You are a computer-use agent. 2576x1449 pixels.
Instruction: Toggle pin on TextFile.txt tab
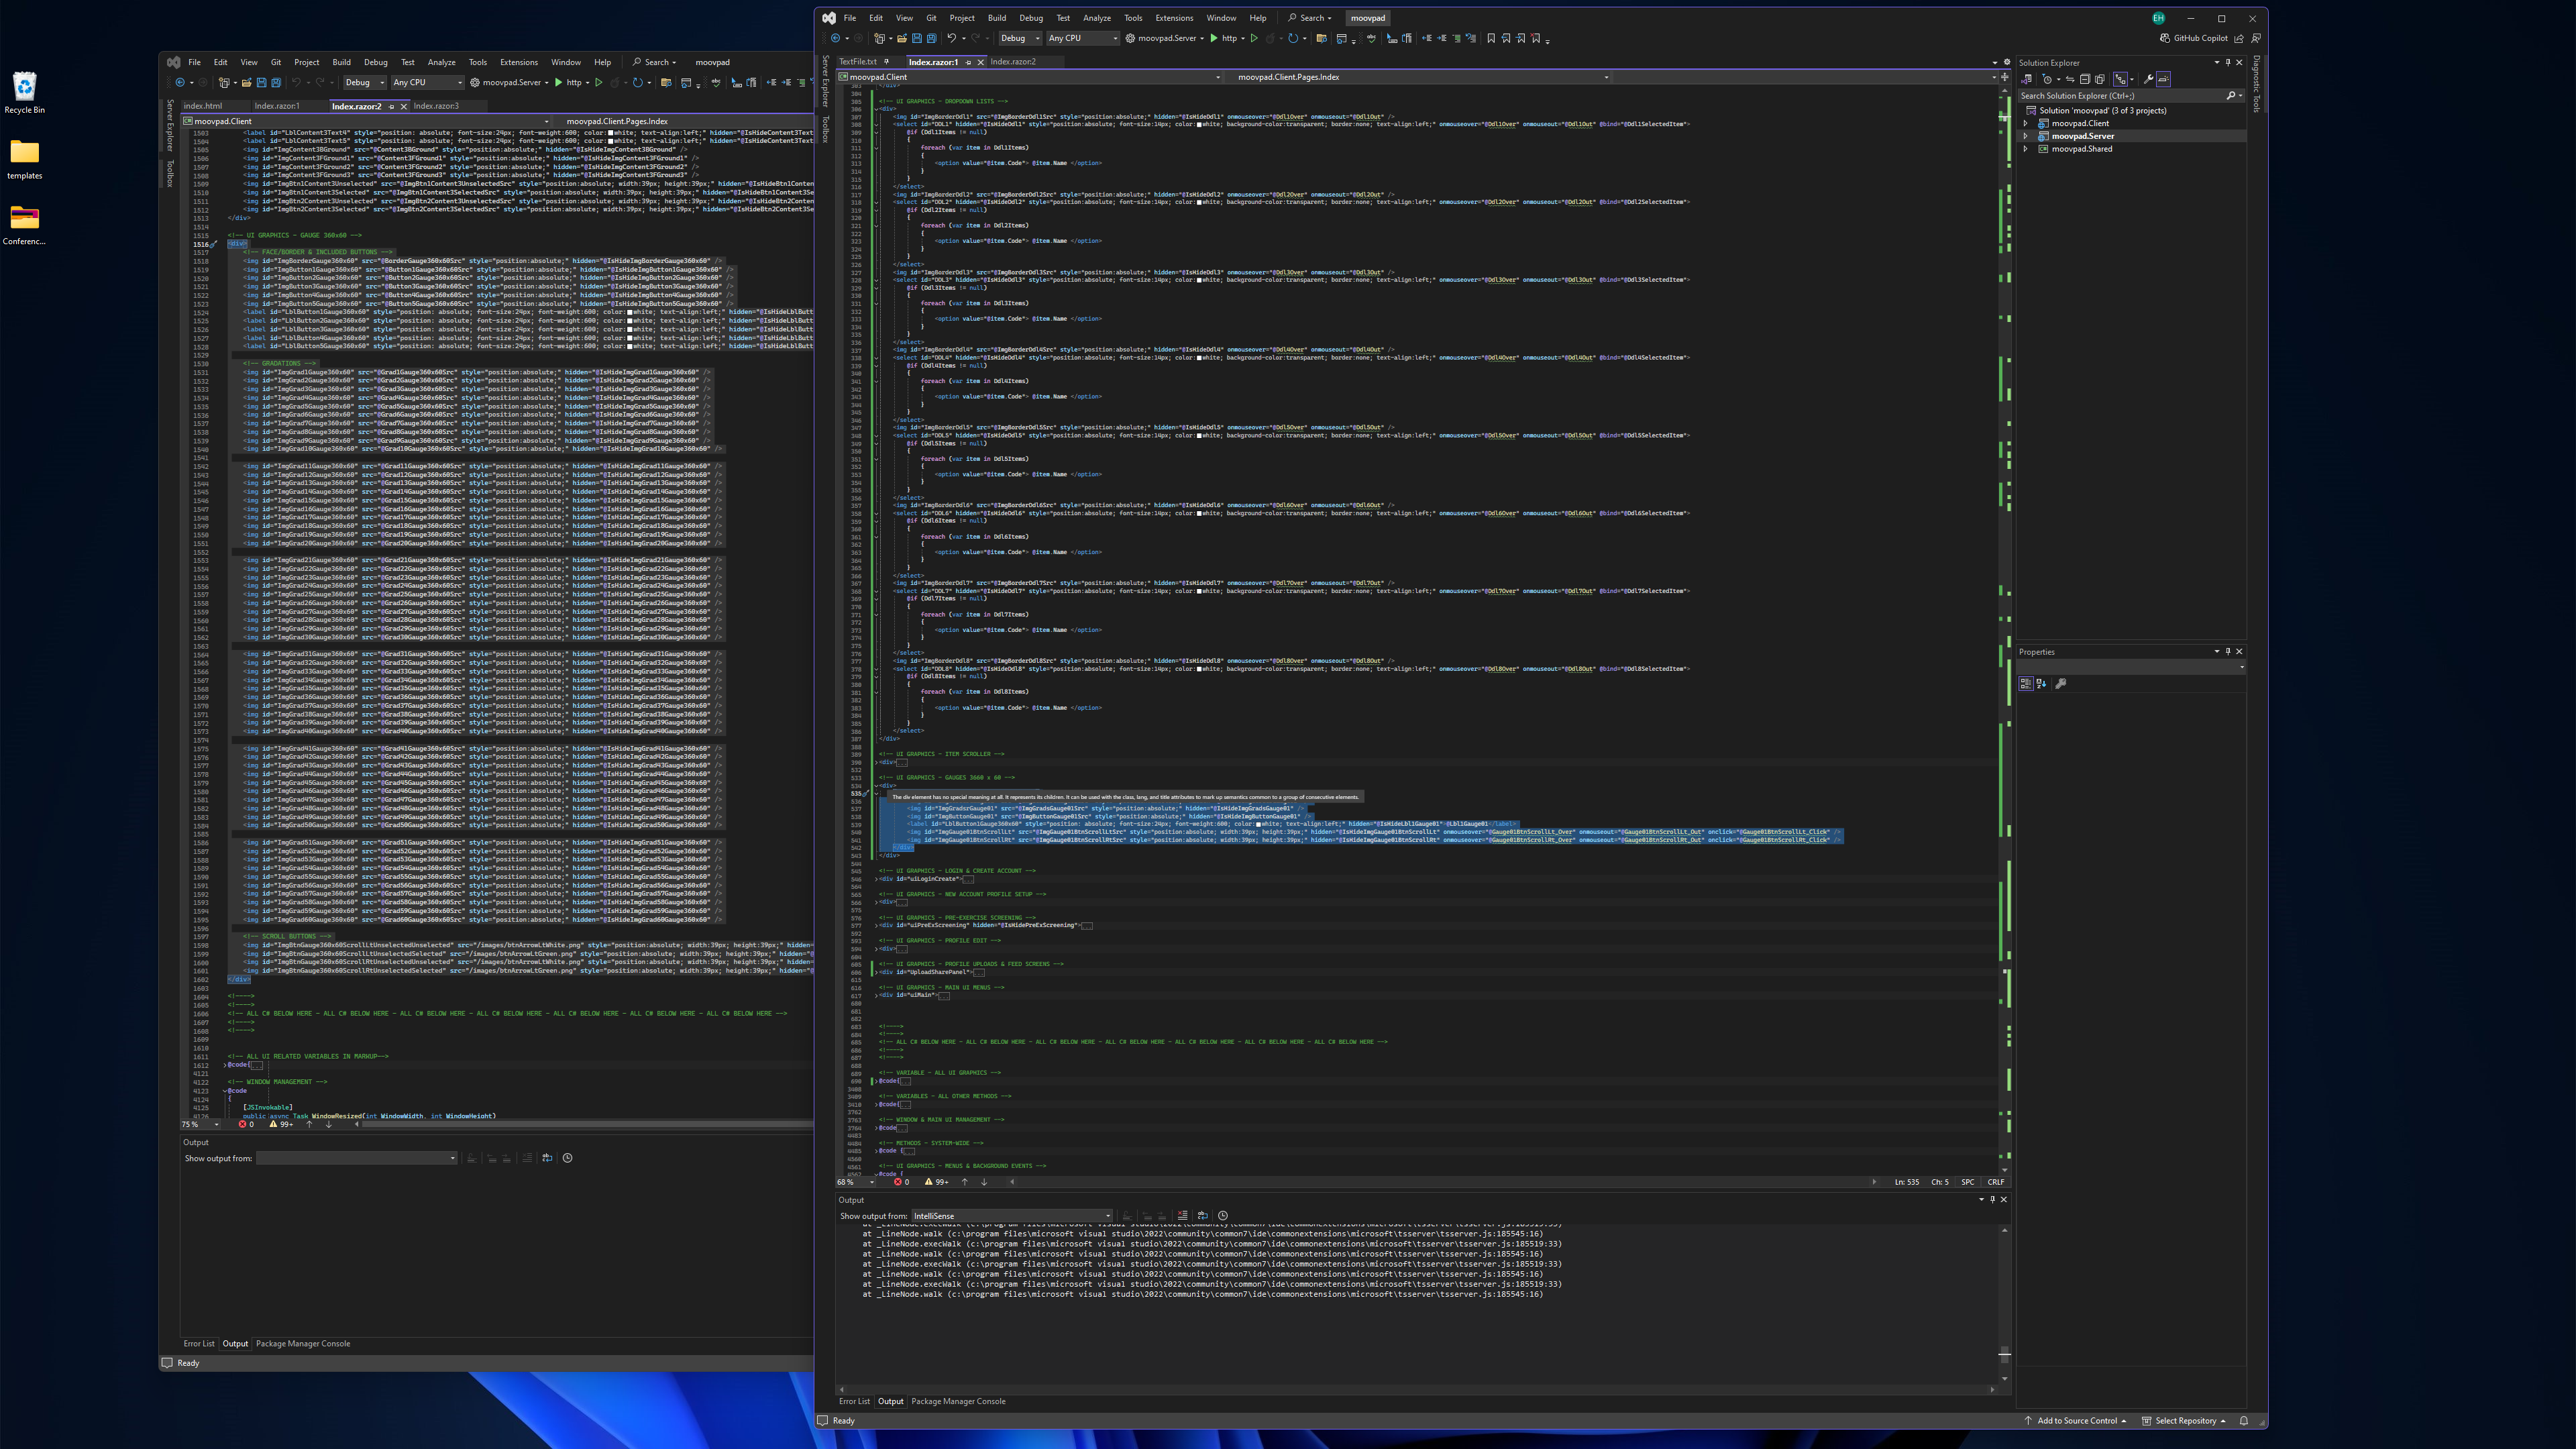pyautogui.click(x=886, y=62)
